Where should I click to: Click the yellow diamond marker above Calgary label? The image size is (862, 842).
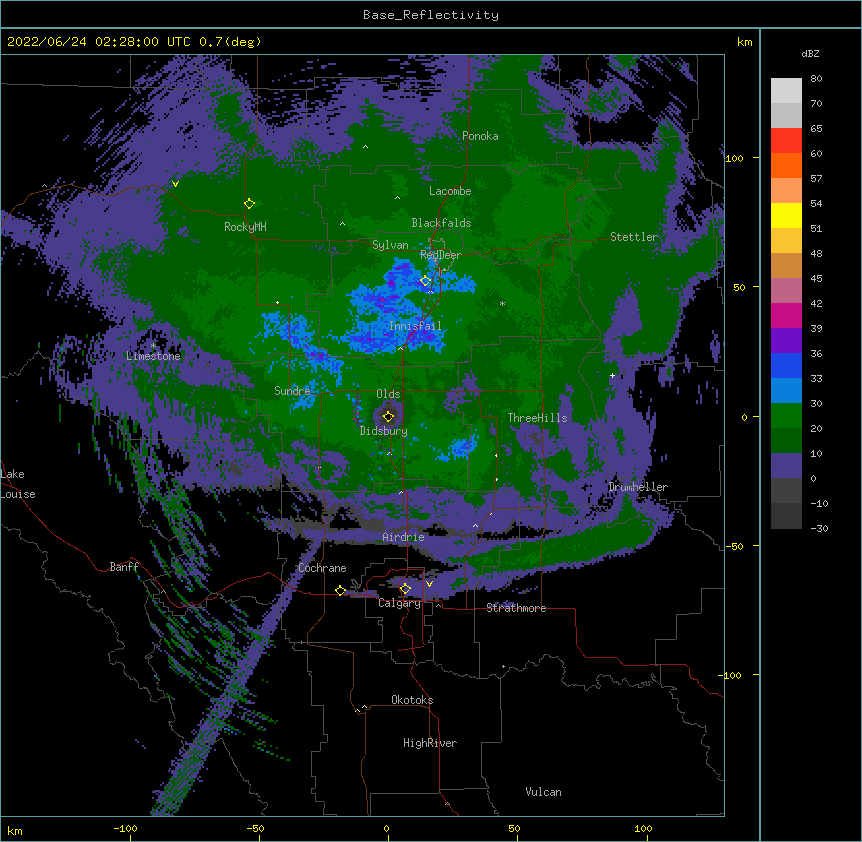click(x=405, y=589)
